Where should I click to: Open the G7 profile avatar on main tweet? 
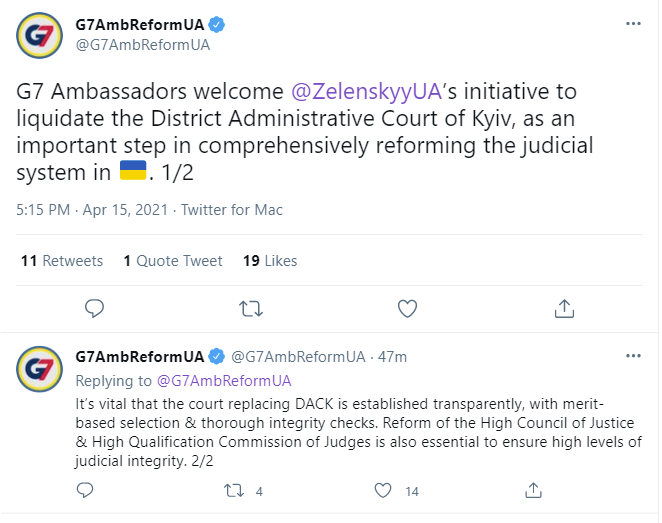point(39,35)
